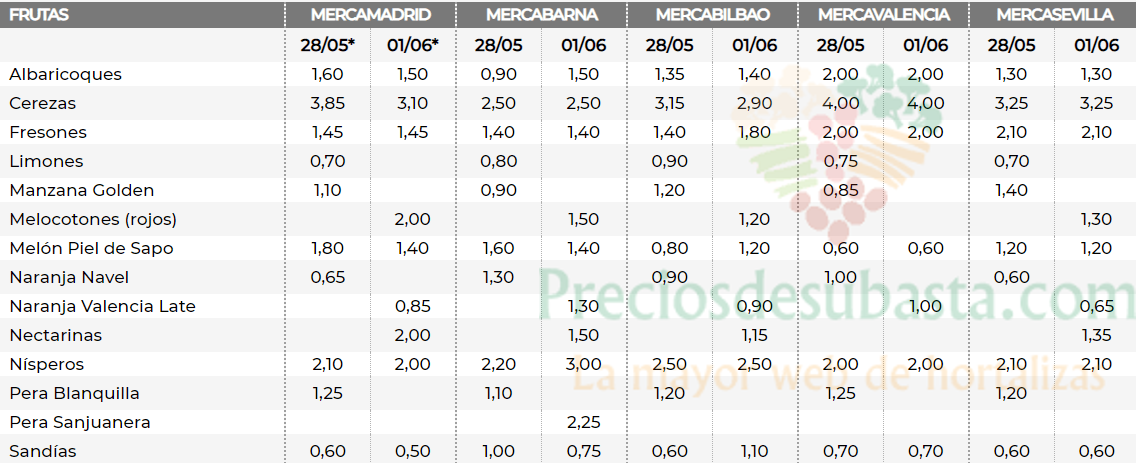
Task: Select Pera Sanjuanera price 2,25 cell
Action: [x=583, y=422]
